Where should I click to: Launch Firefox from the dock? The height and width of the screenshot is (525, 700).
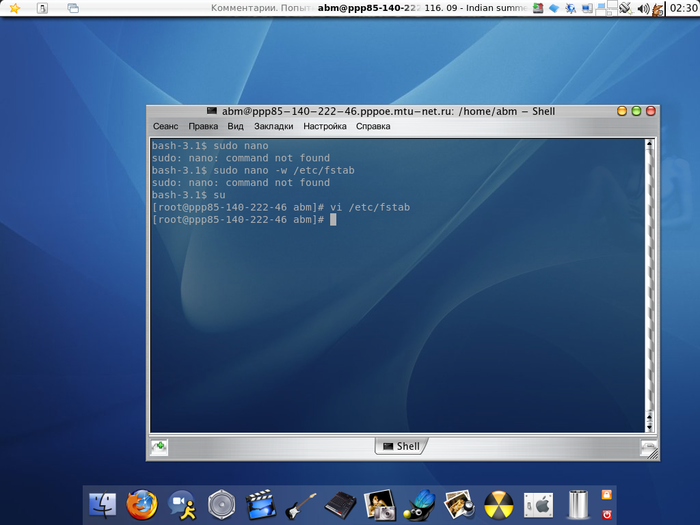tap(142, 504)
